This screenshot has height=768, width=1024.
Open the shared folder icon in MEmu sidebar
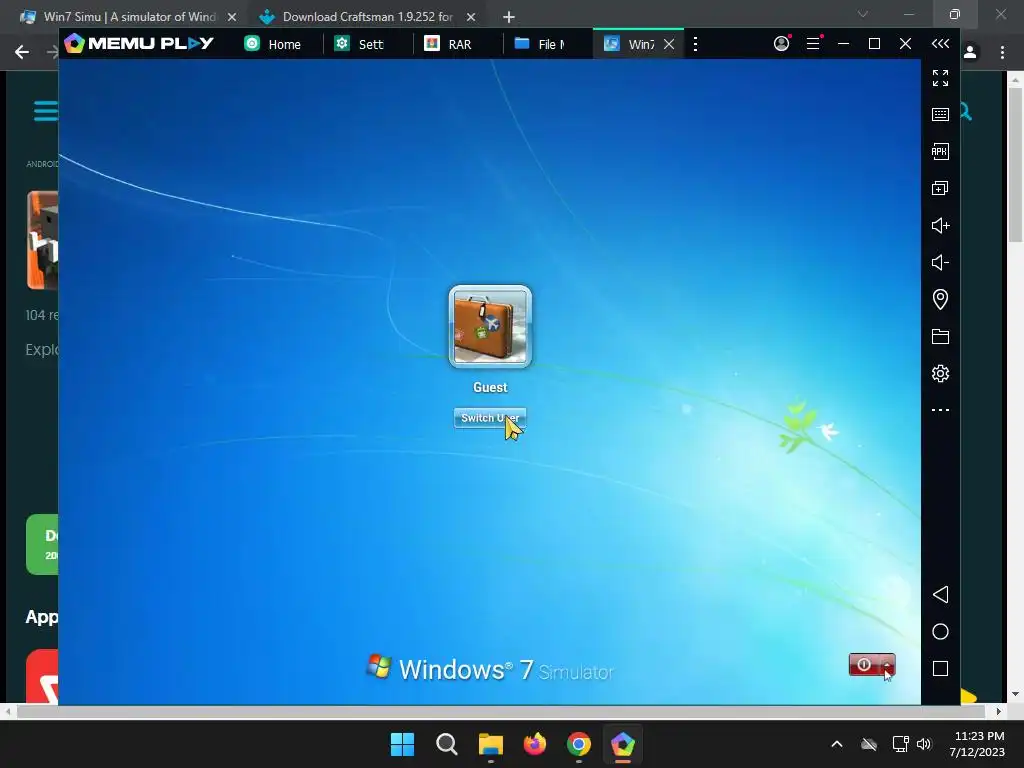[x=940, y=336]
